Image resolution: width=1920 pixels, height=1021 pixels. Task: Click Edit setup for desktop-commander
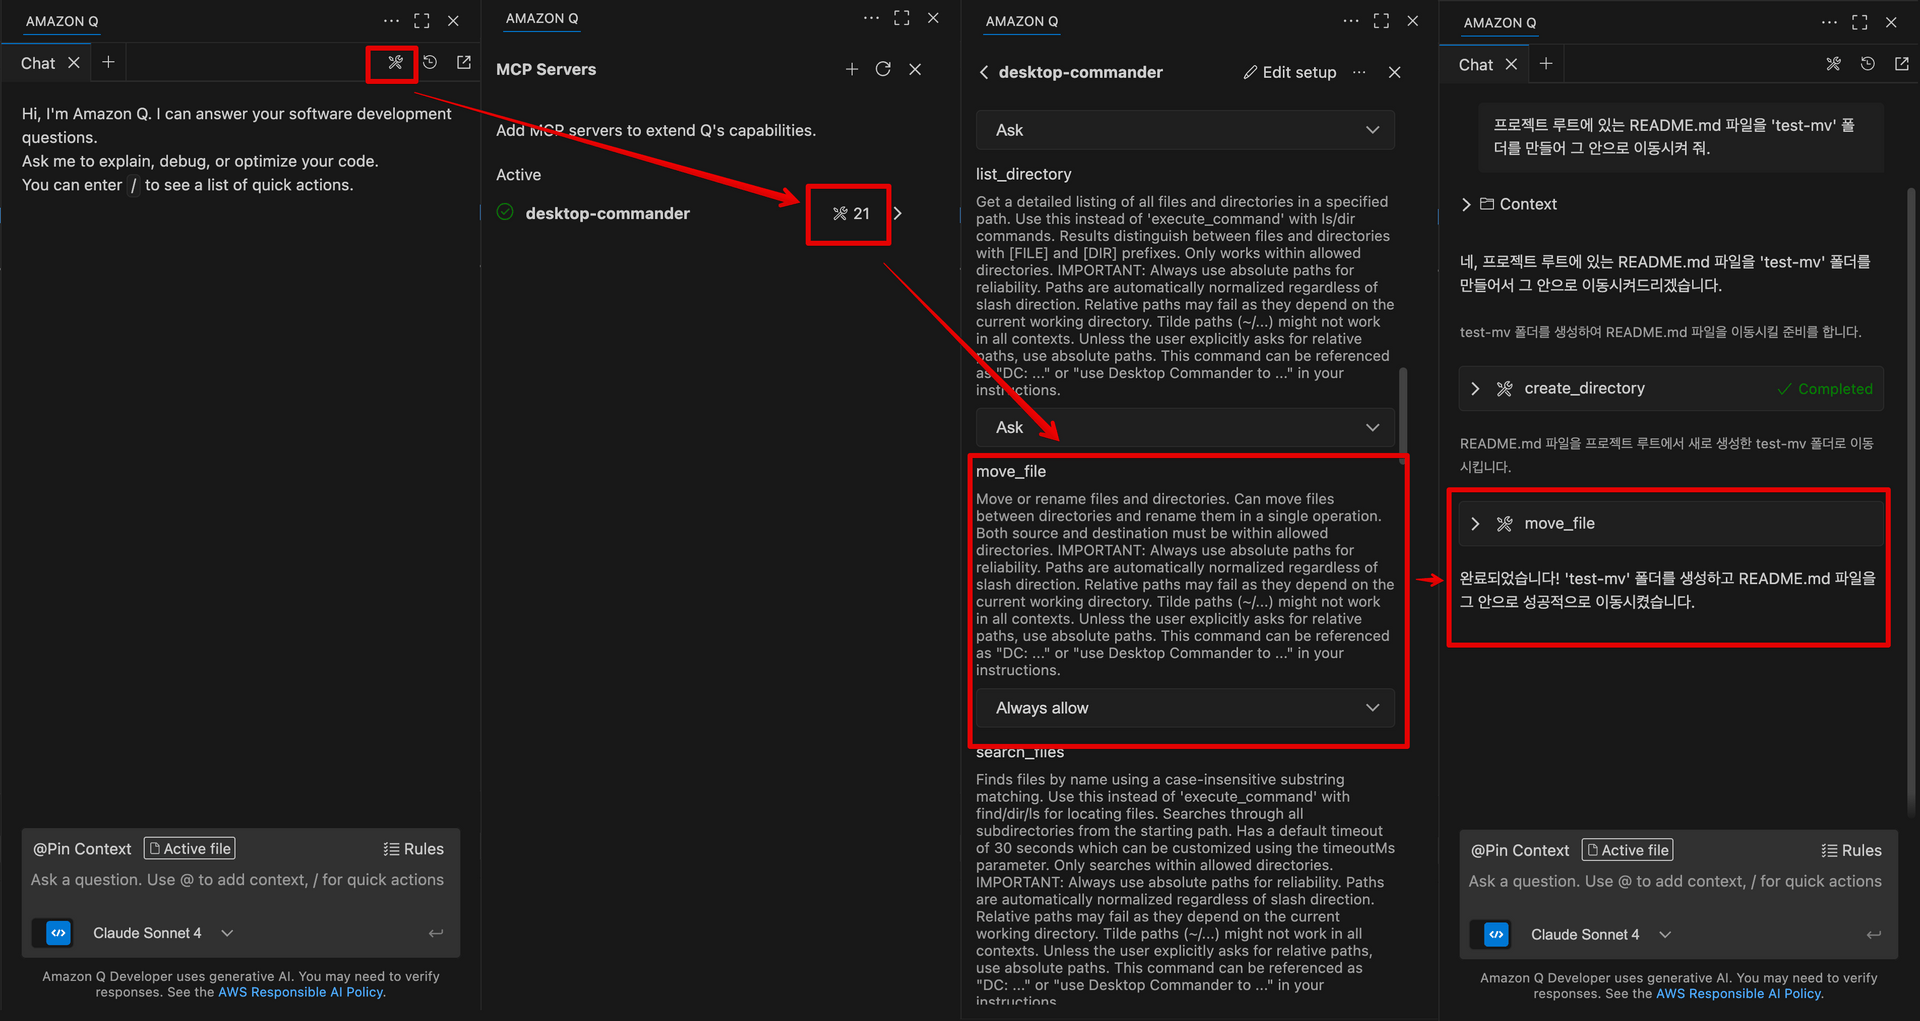tap(1290, 72)
